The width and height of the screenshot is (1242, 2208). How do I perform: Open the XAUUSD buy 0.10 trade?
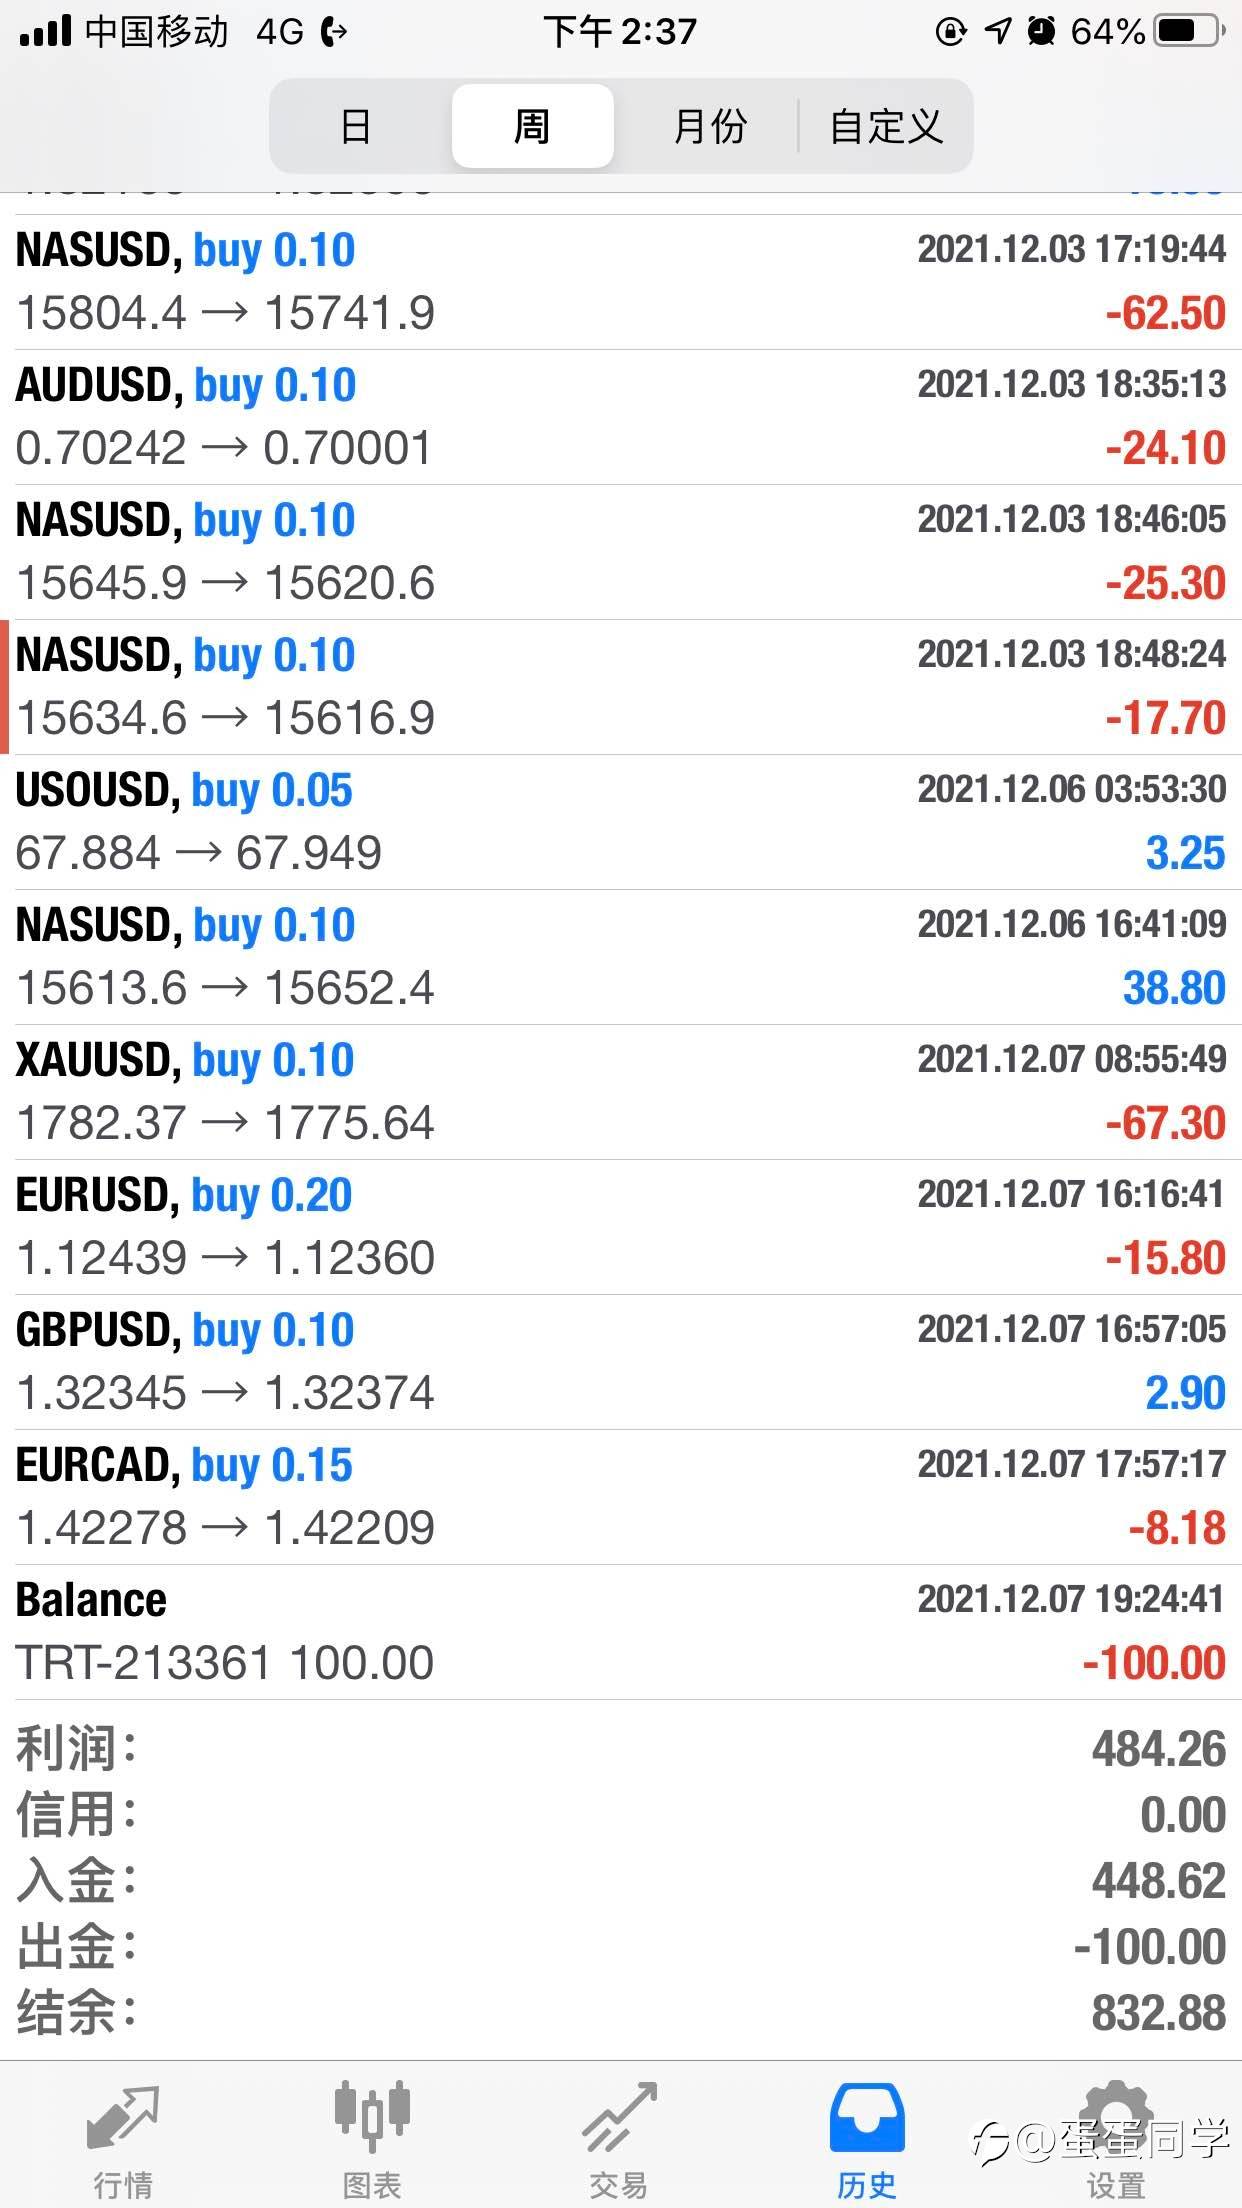tap(620, 1092)
